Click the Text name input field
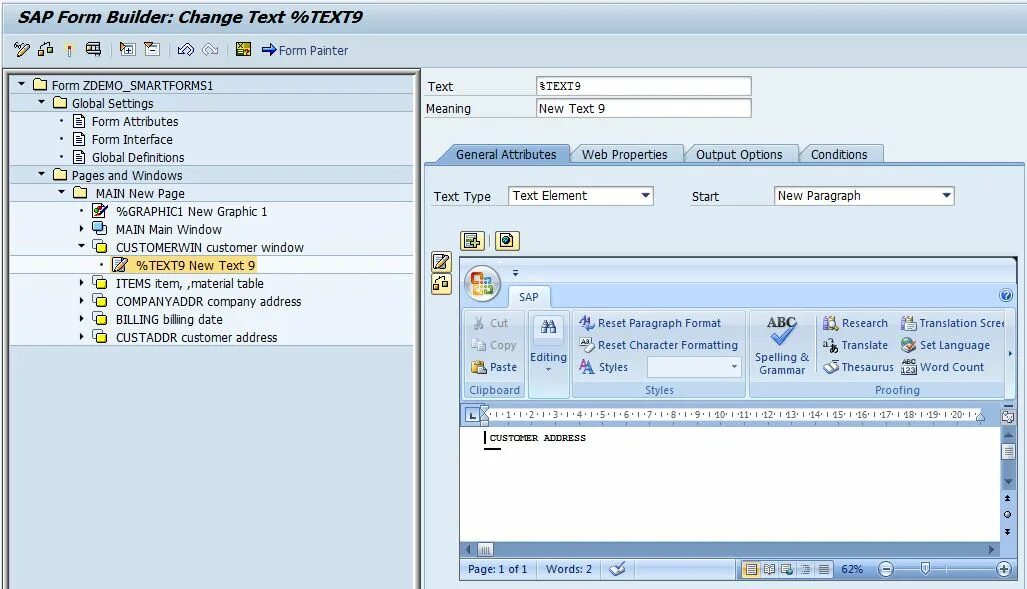1027x589 pixels. click(x=643, y=86)
